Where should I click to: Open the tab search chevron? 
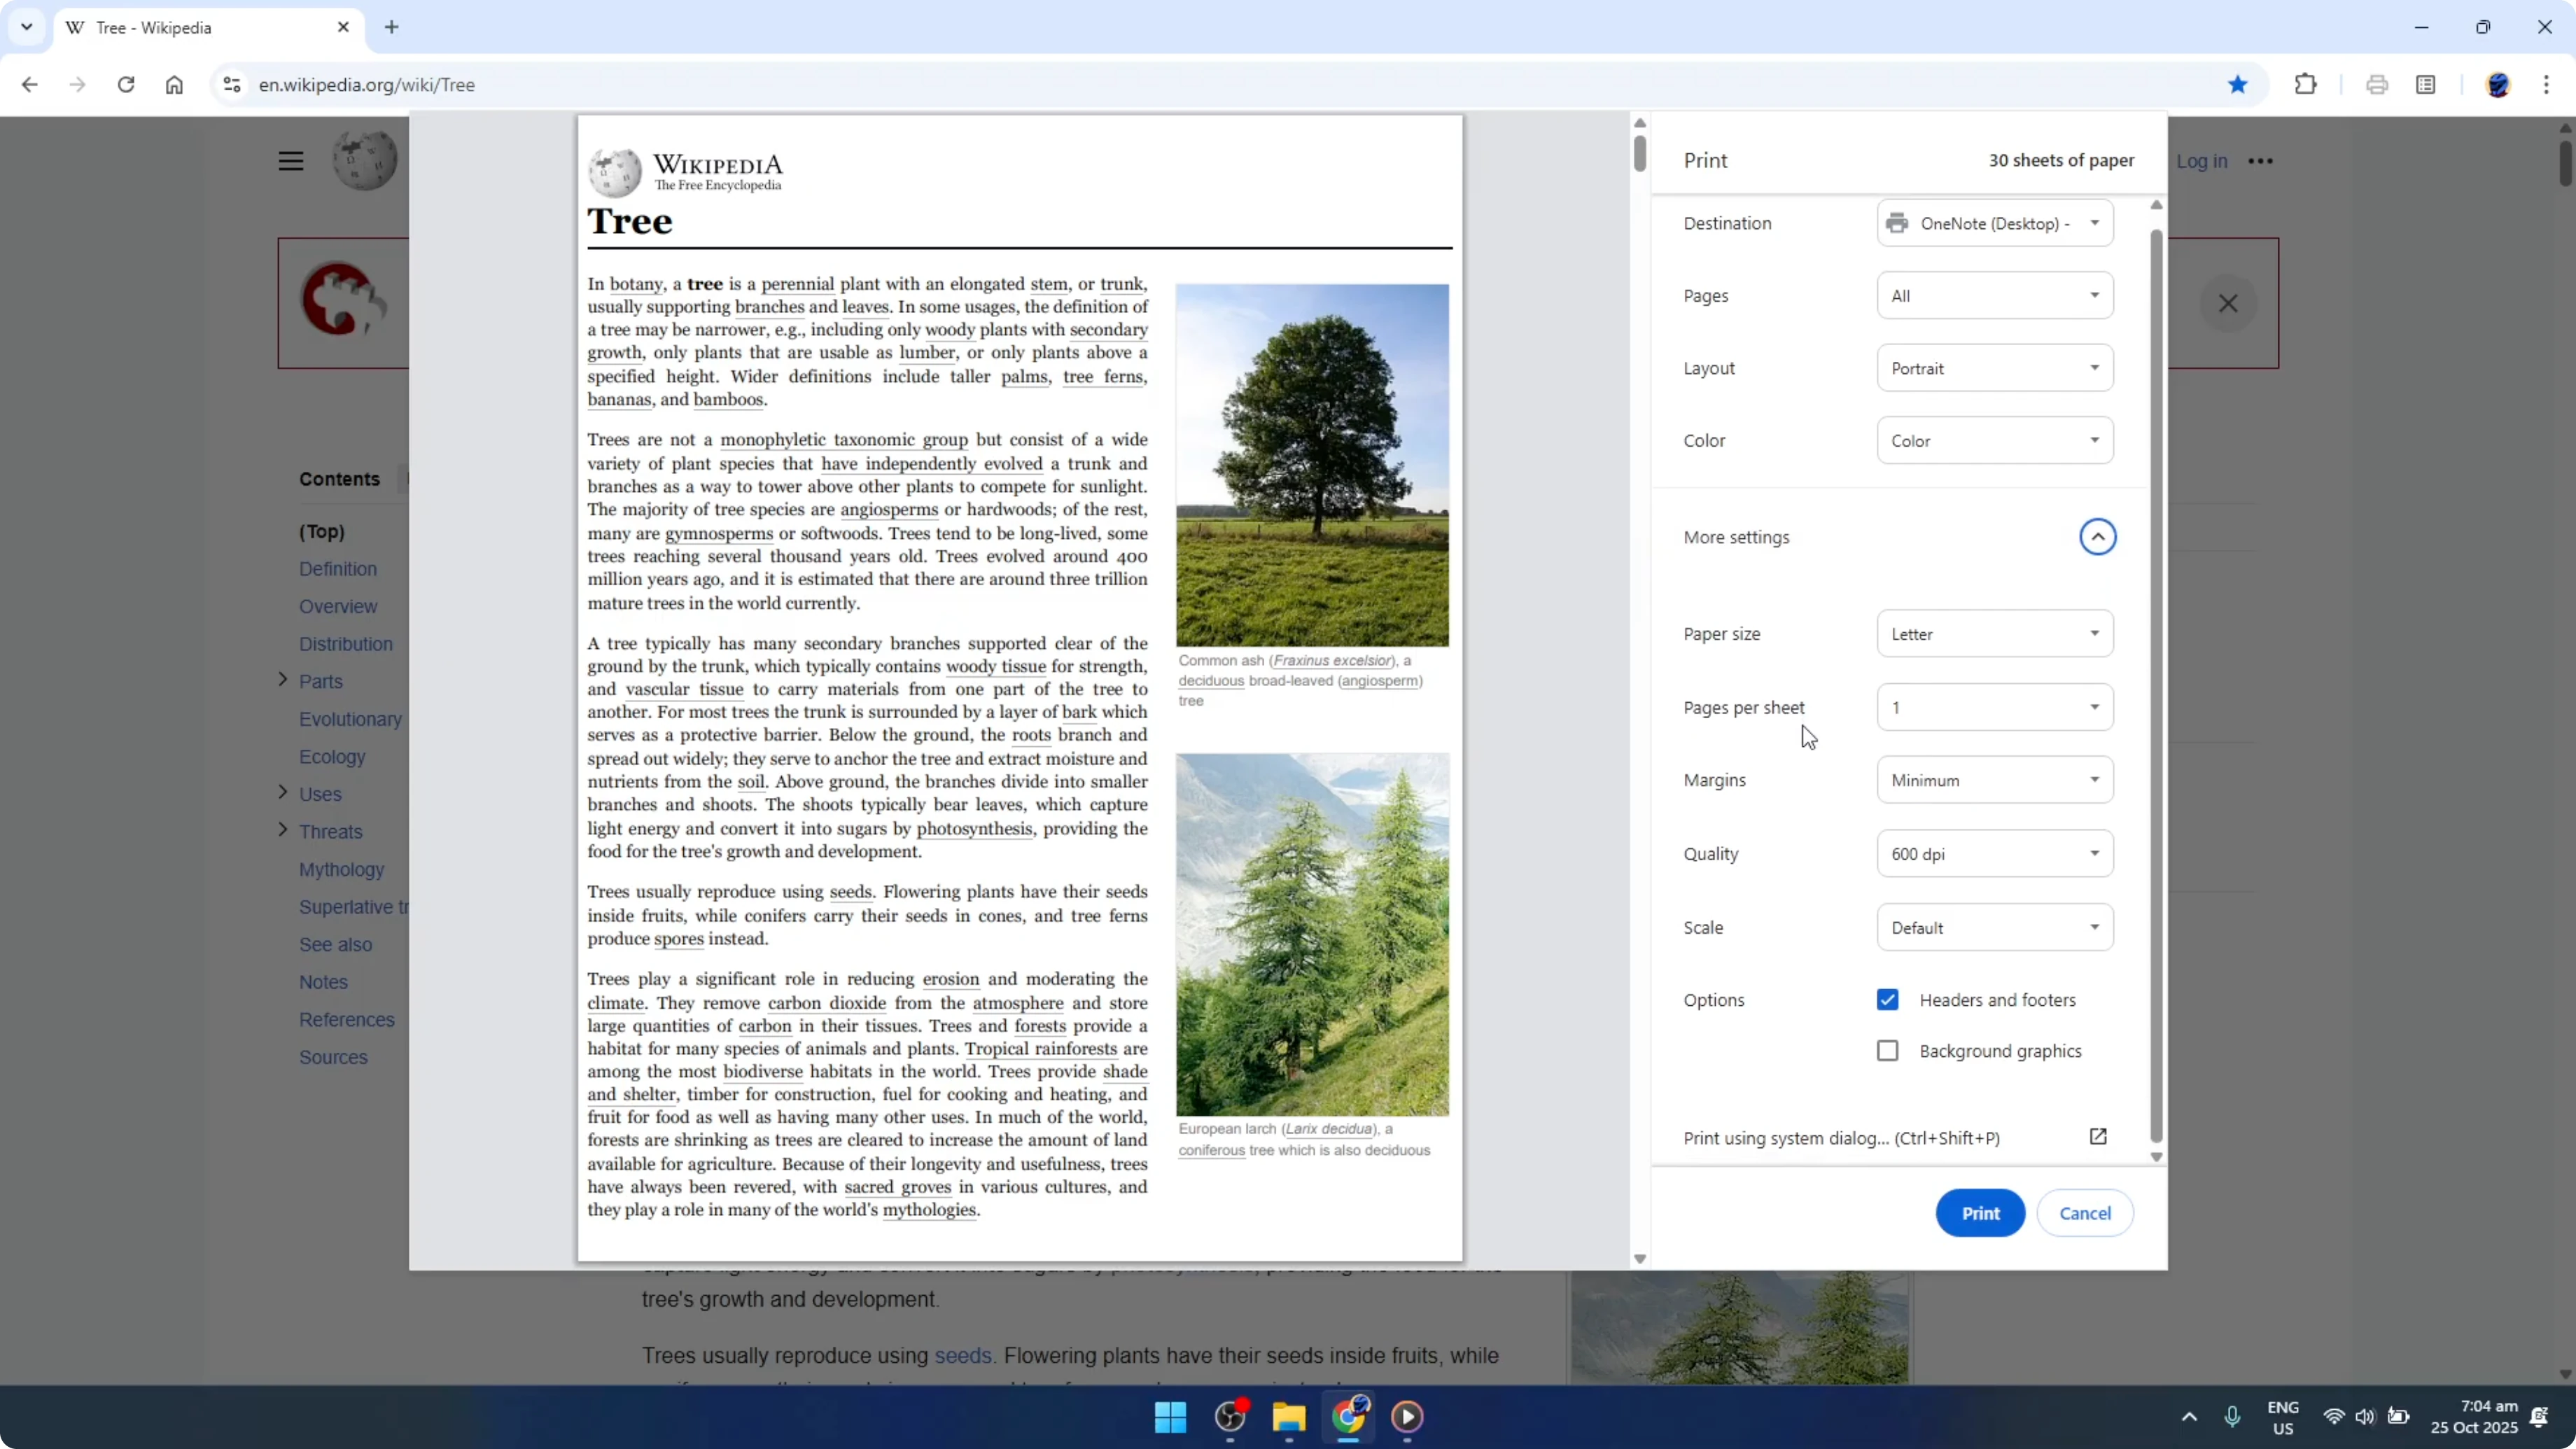(27, 28)
